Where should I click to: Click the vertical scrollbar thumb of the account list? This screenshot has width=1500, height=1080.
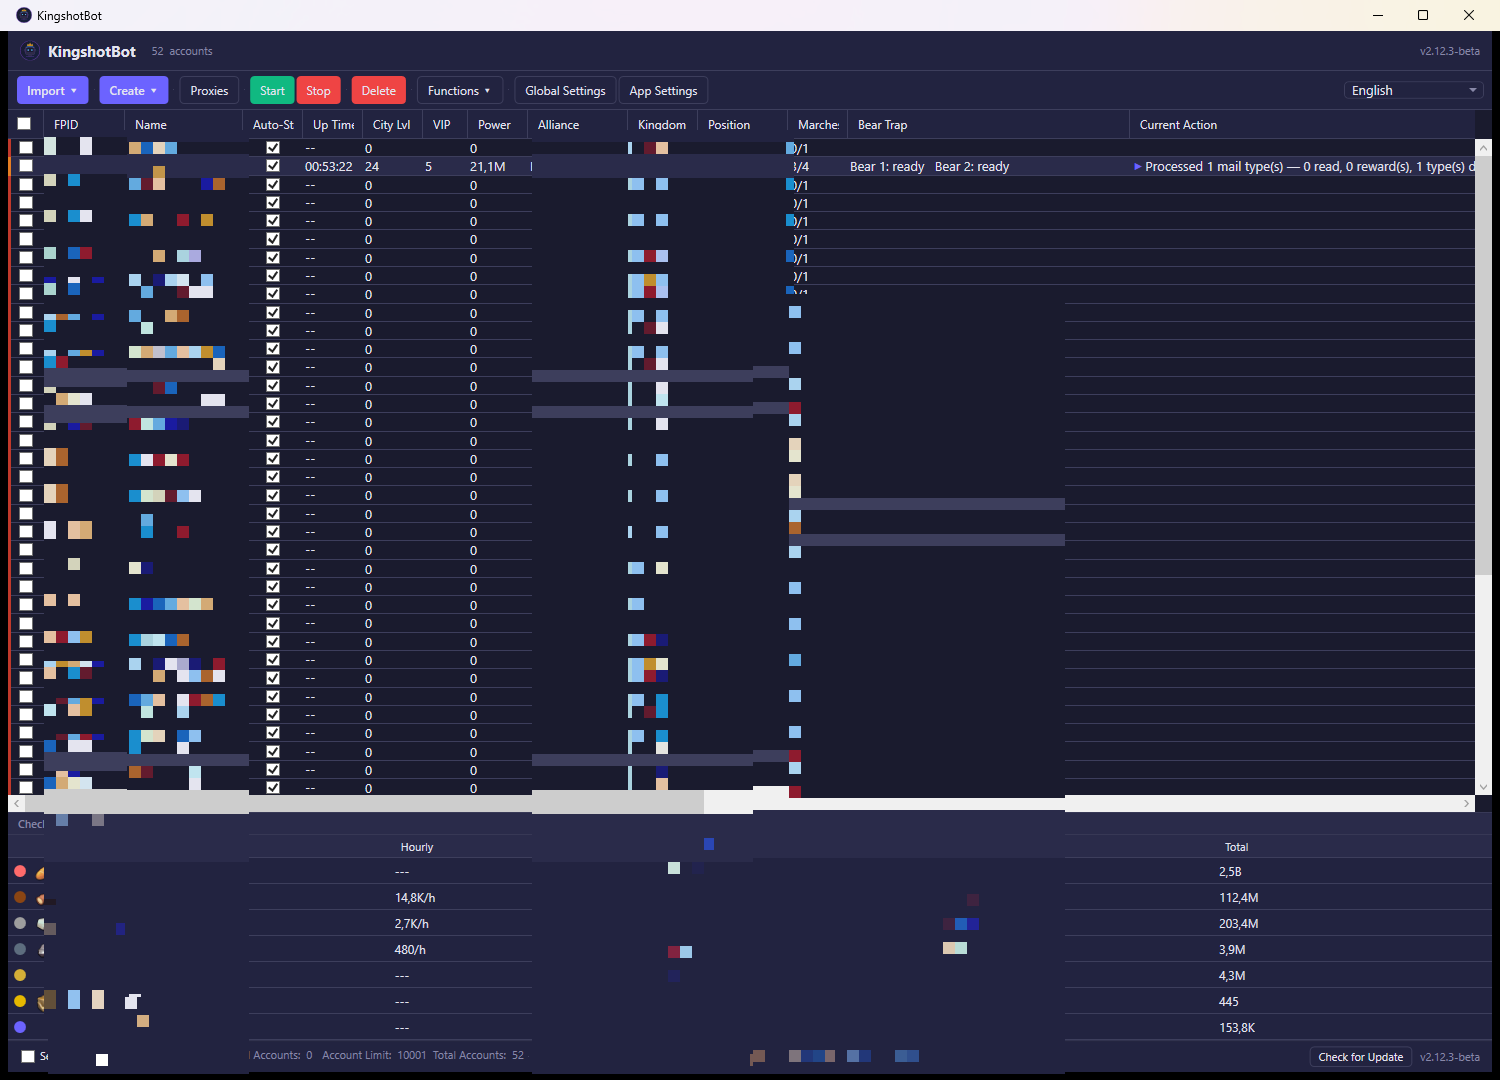coord(1483,366)
